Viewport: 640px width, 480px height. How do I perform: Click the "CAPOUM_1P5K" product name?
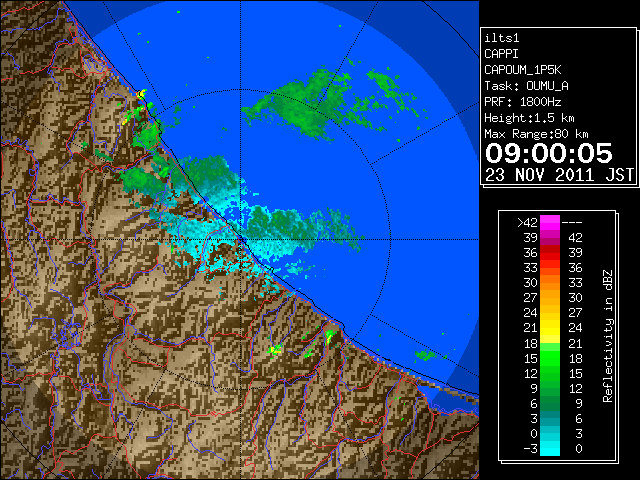coord(523,70)
